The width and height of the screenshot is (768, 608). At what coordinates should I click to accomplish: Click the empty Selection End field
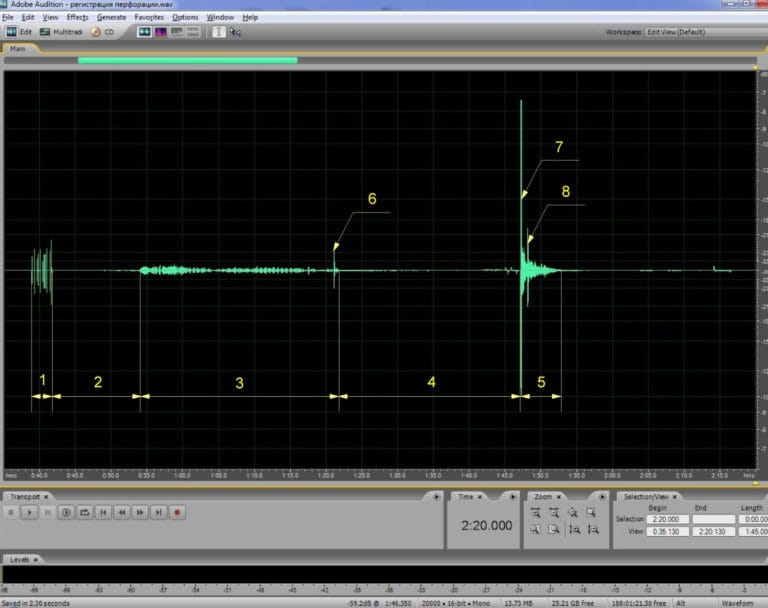coord(714,519)
